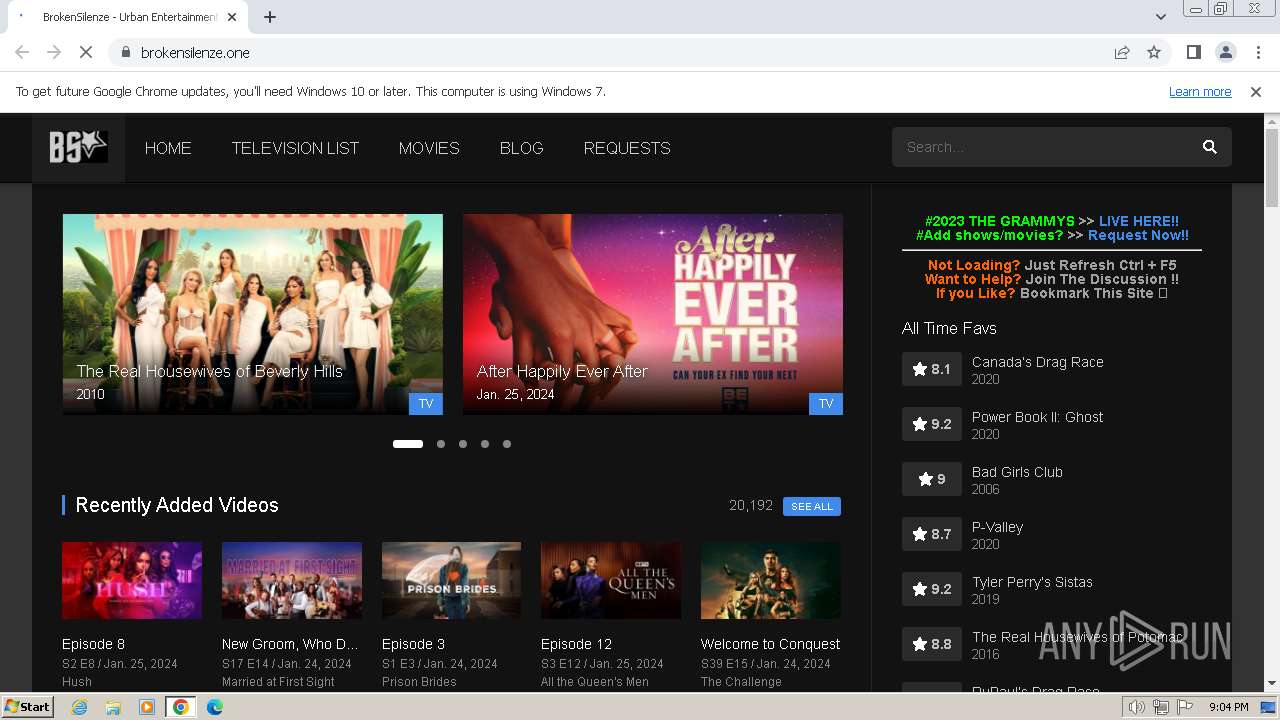1280x720 pixels.
Task: Open The Challenge episode thumbnail
Action: 771,581
